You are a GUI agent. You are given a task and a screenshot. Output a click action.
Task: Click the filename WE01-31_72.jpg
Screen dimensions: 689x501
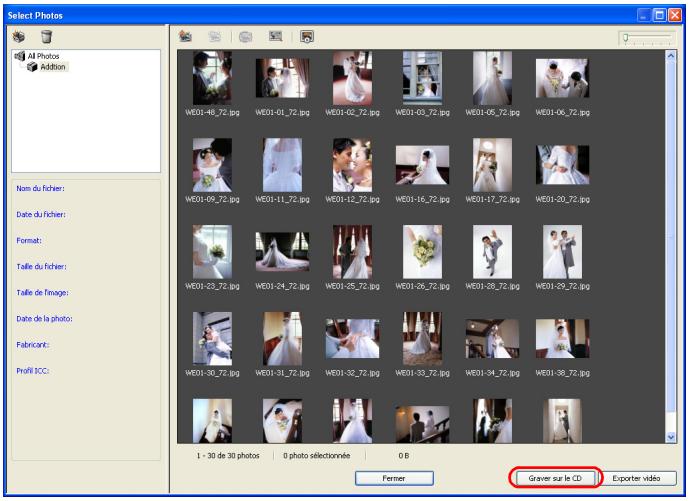pyautogui.click(x=282, y=373)
